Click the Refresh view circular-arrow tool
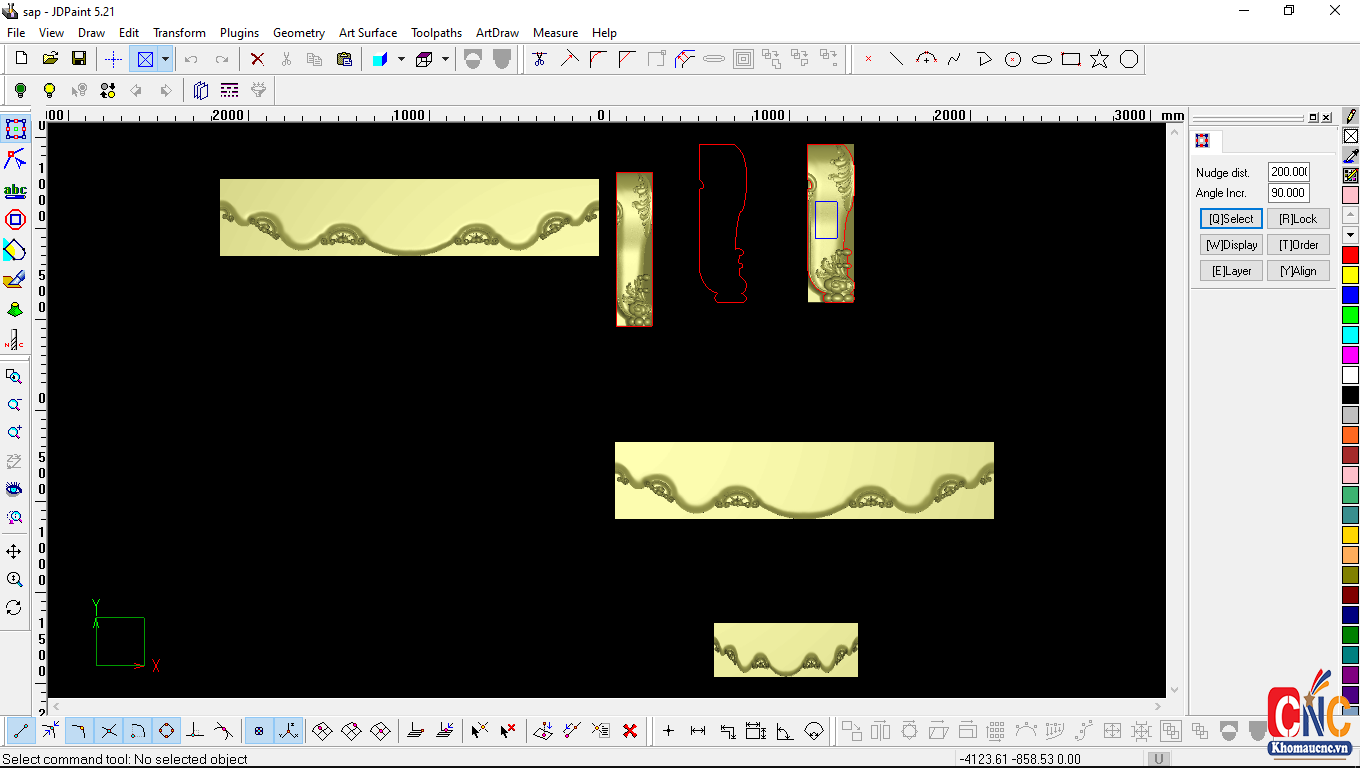Viewport: 1360px width, 768px height. (x=15, y=607)
